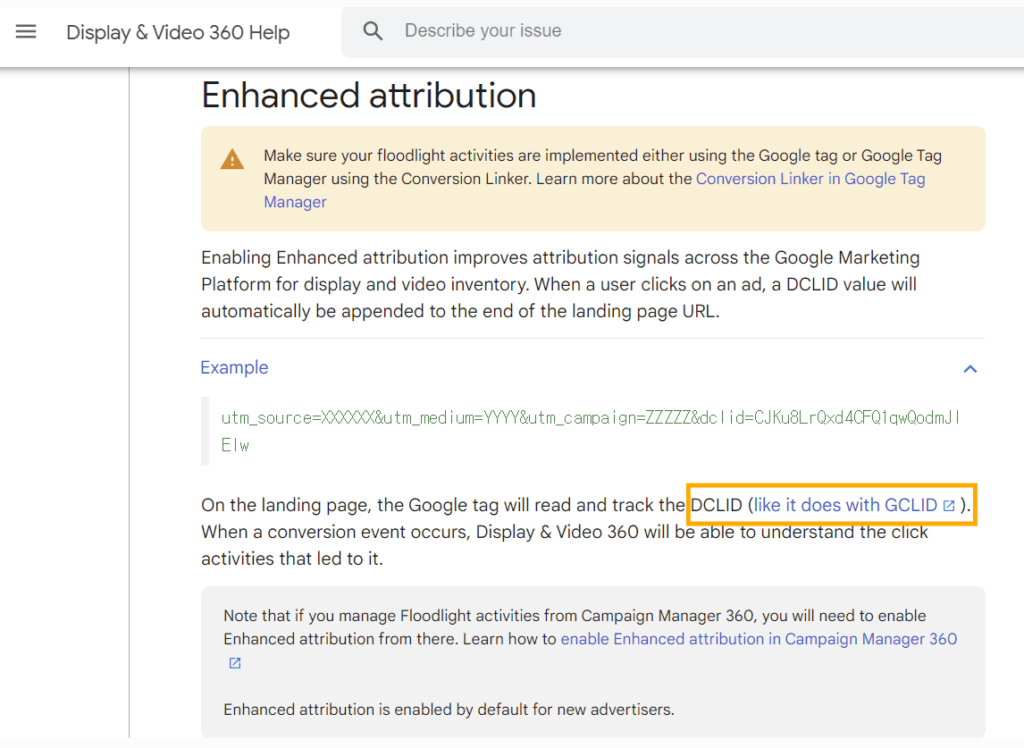Screen dimensions: 1024x748
Task: Click the warning triangle icon
Action: coord(232,159)
